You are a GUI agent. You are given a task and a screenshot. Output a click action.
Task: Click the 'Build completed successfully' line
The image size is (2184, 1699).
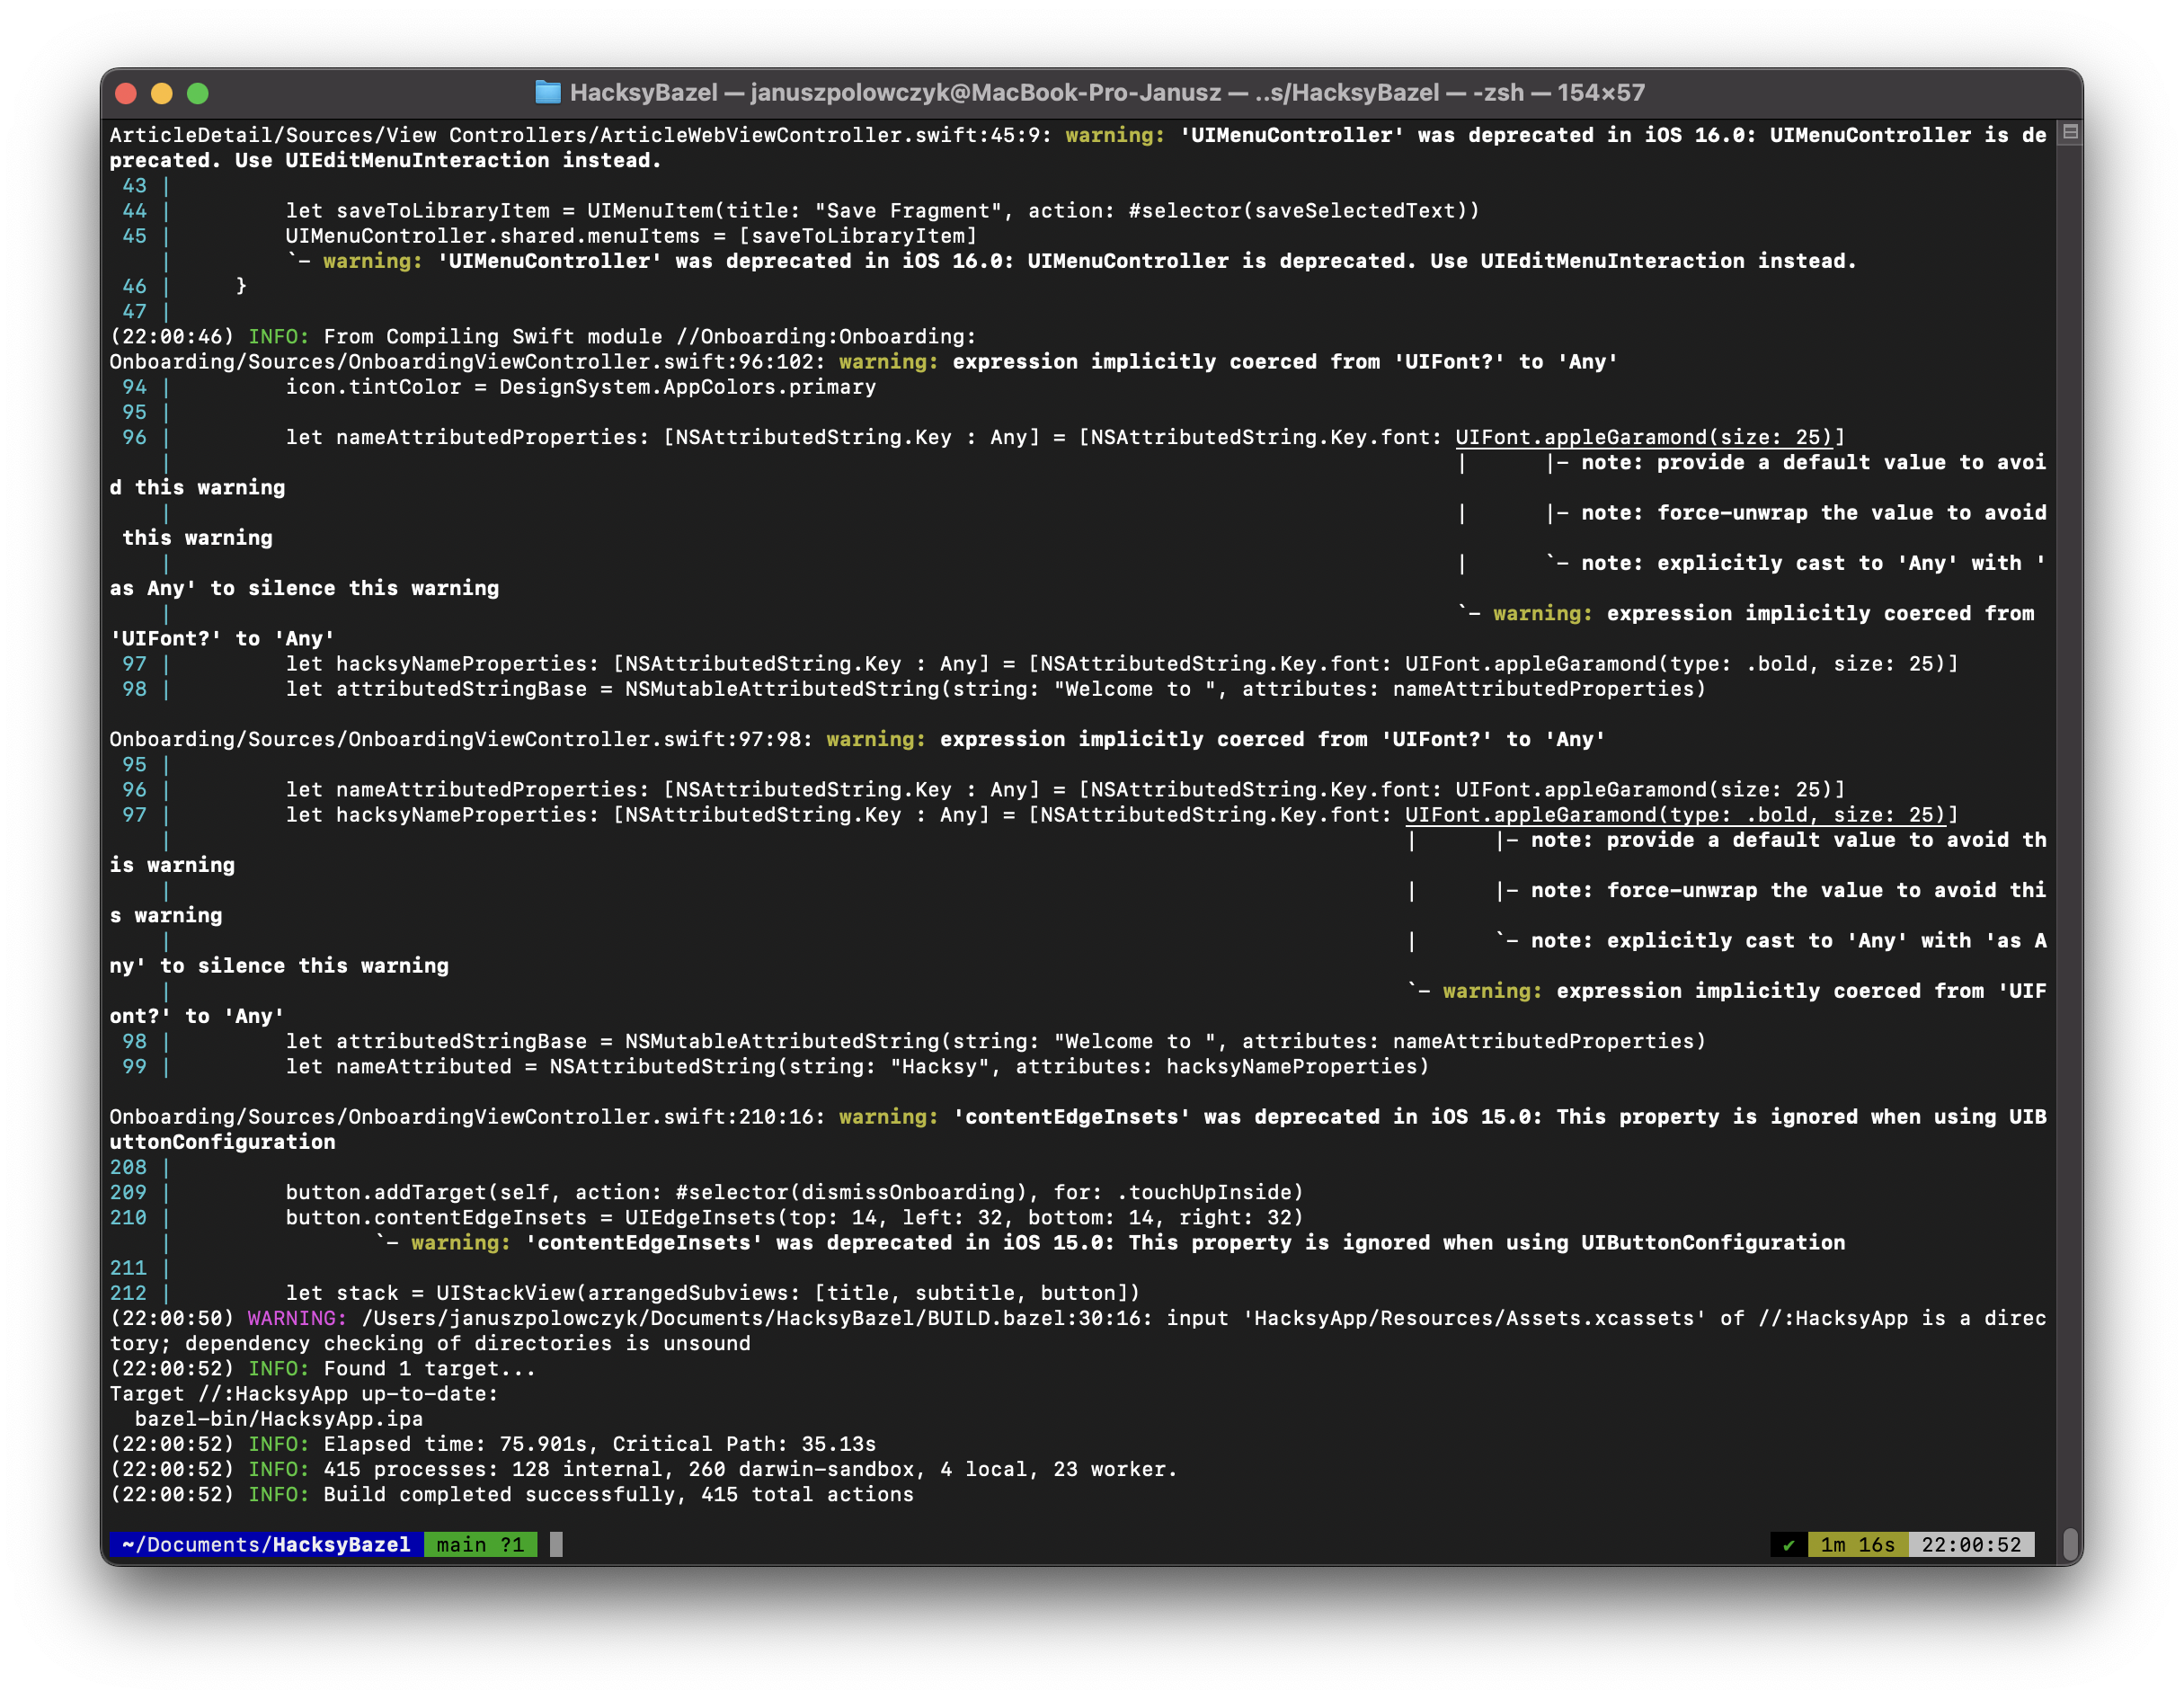[618, 1494]
